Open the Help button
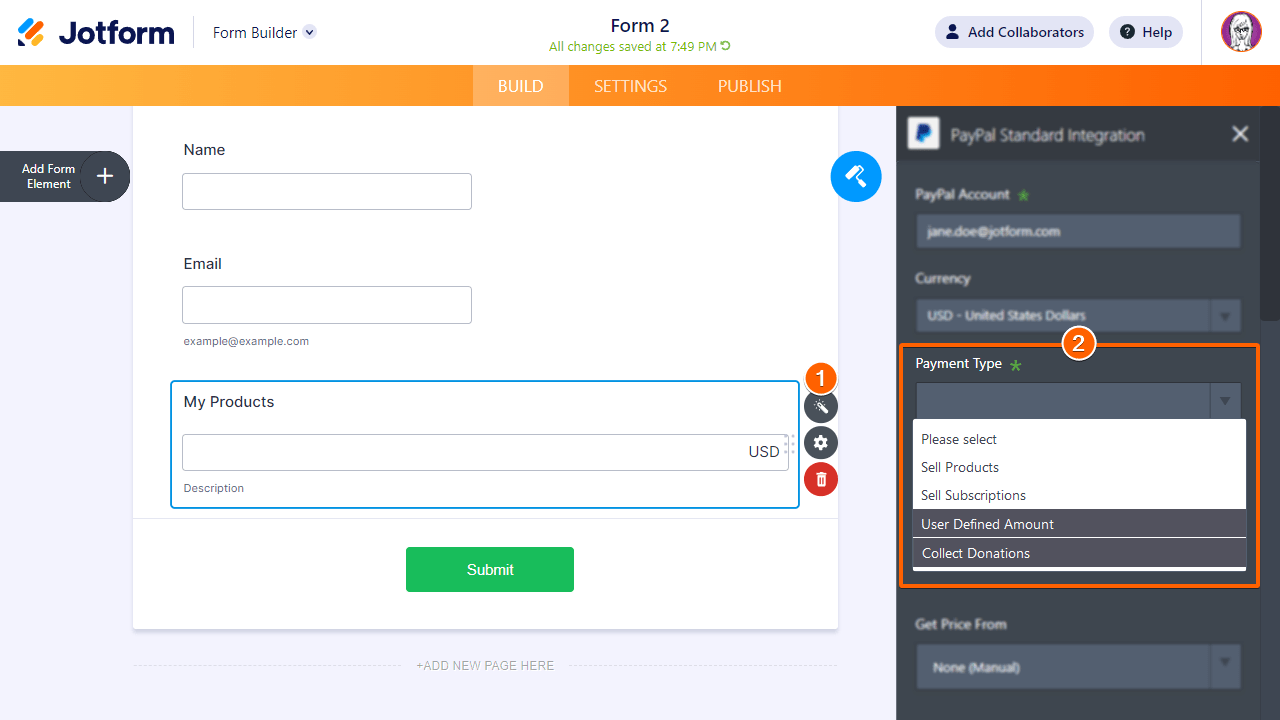1280x720 pixels. pos(1146,32)
